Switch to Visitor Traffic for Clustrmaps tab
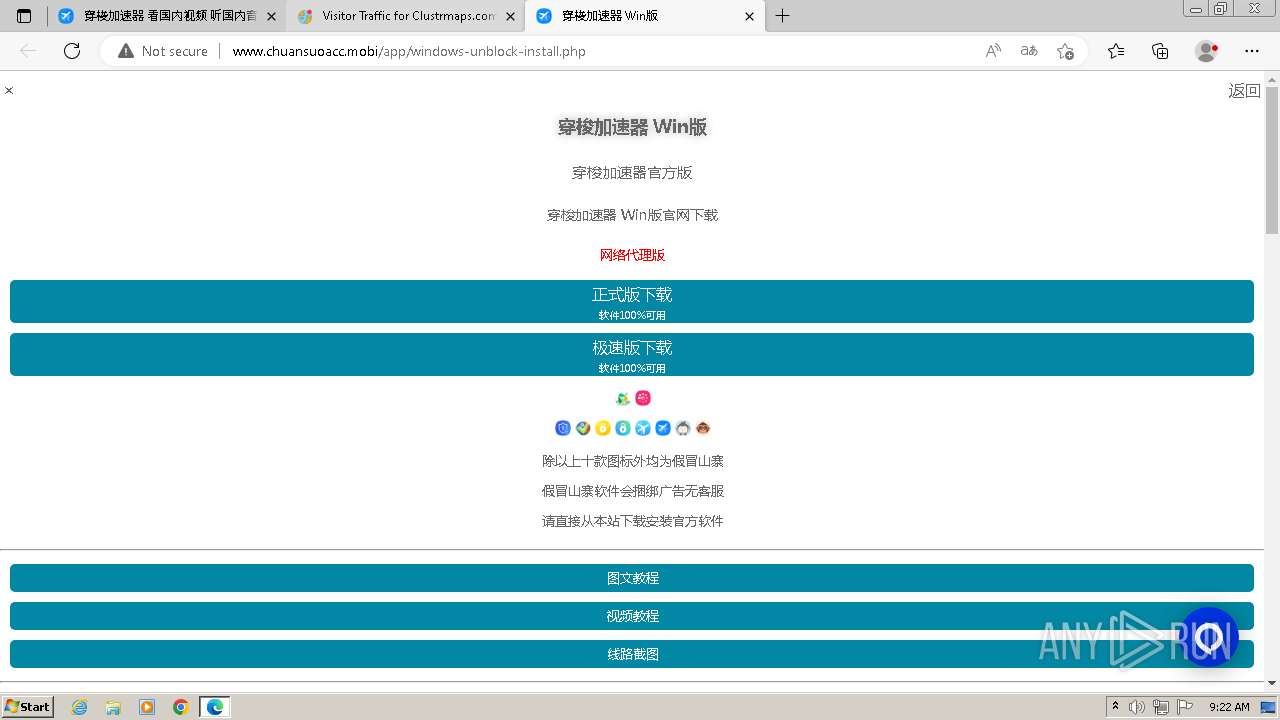Image resolution: width=1280 pixels, height=720 pixels. [x=405, y=16]
